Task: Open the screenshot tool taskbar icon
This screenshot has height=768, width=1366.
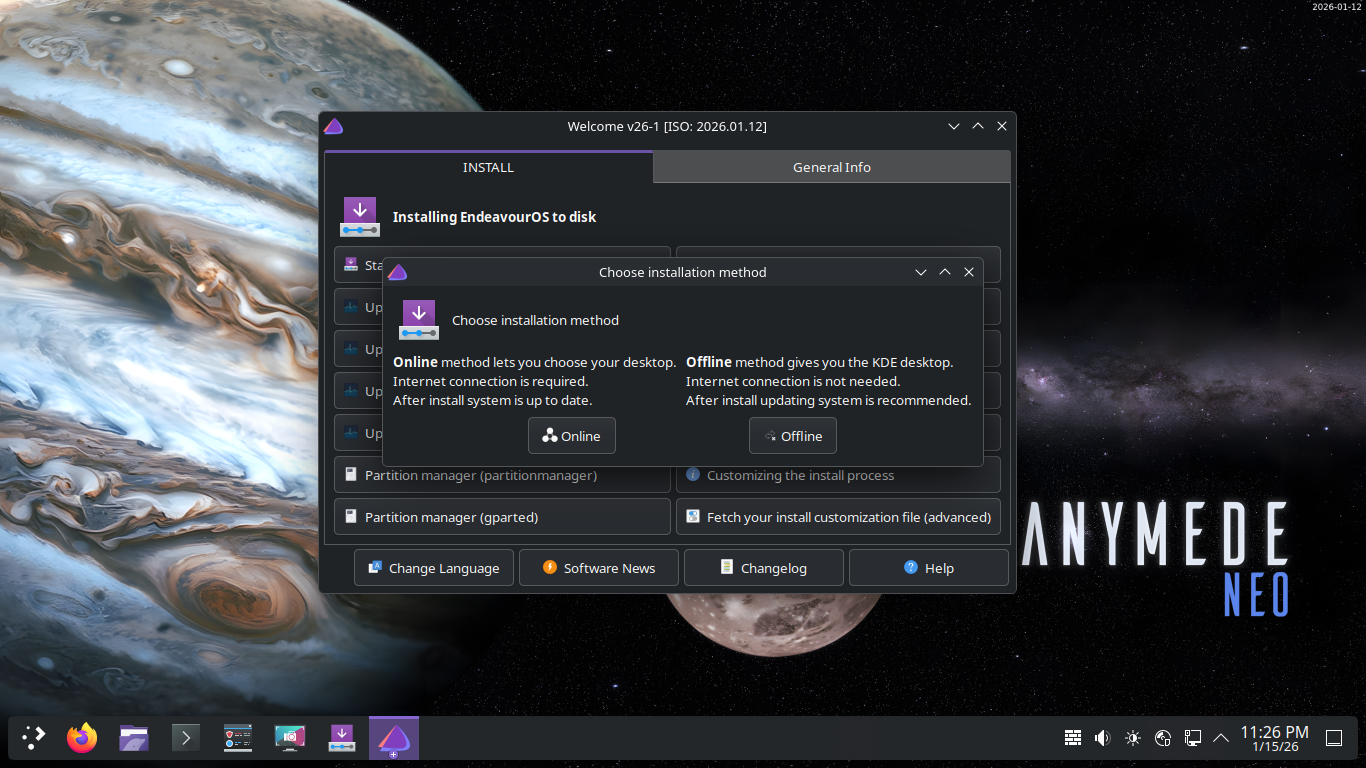Action: tap(290, 738)
